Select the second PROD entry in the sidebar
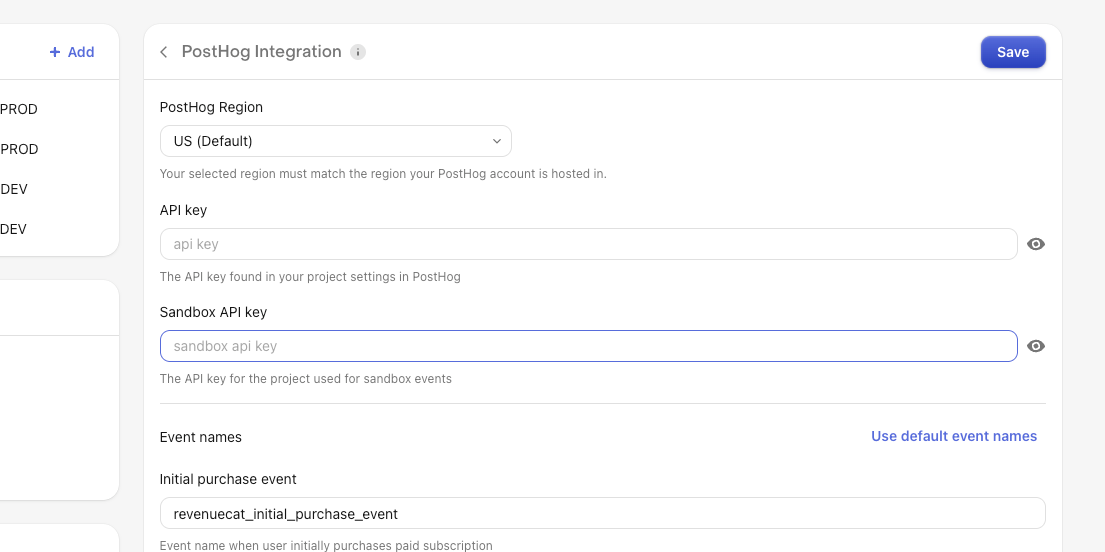1105x552 pixels. click(19, 149)
